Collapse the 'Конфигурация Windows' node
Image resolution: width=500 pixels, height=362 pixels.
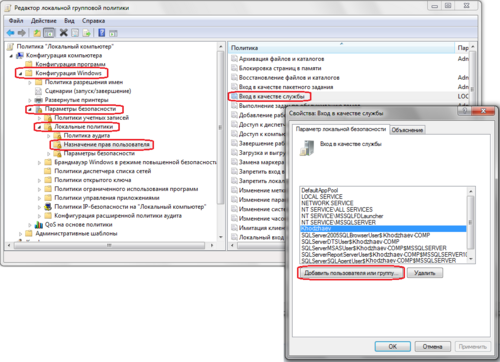20,73
